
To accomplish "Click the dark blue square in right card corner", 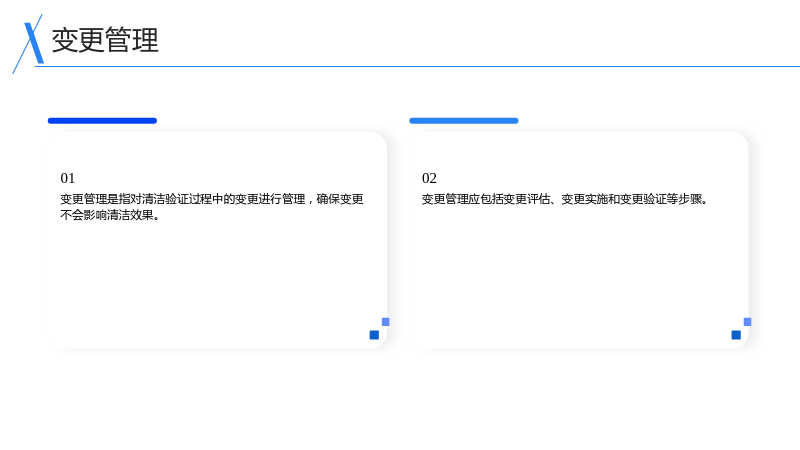I will pos(736,335).
